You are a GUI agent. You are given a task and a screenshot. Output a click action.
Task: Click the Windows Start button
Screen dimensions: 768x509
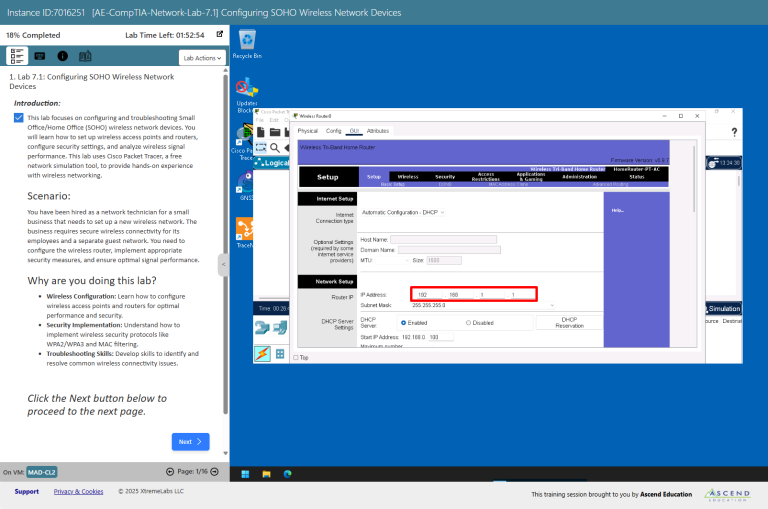click(245, 474)
